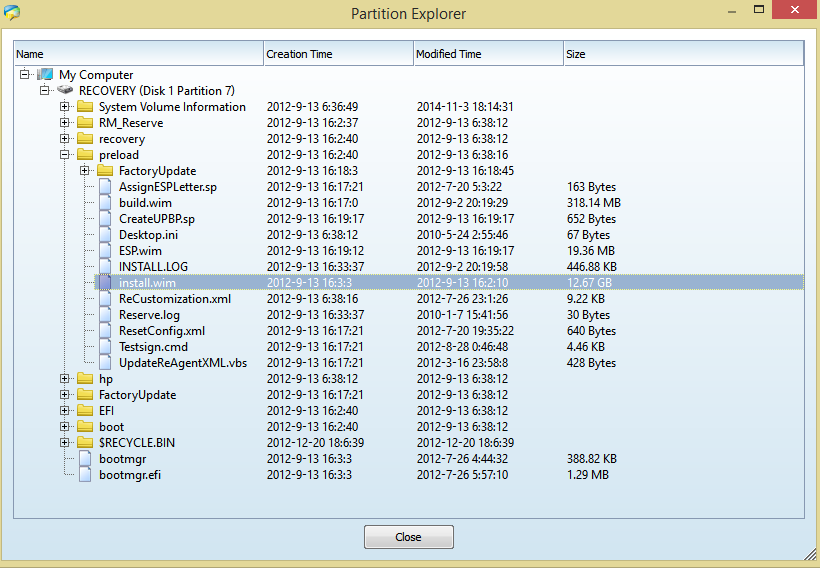Click the RM_Reserve folder icon
Screen dimensions: 820x568
85,123
